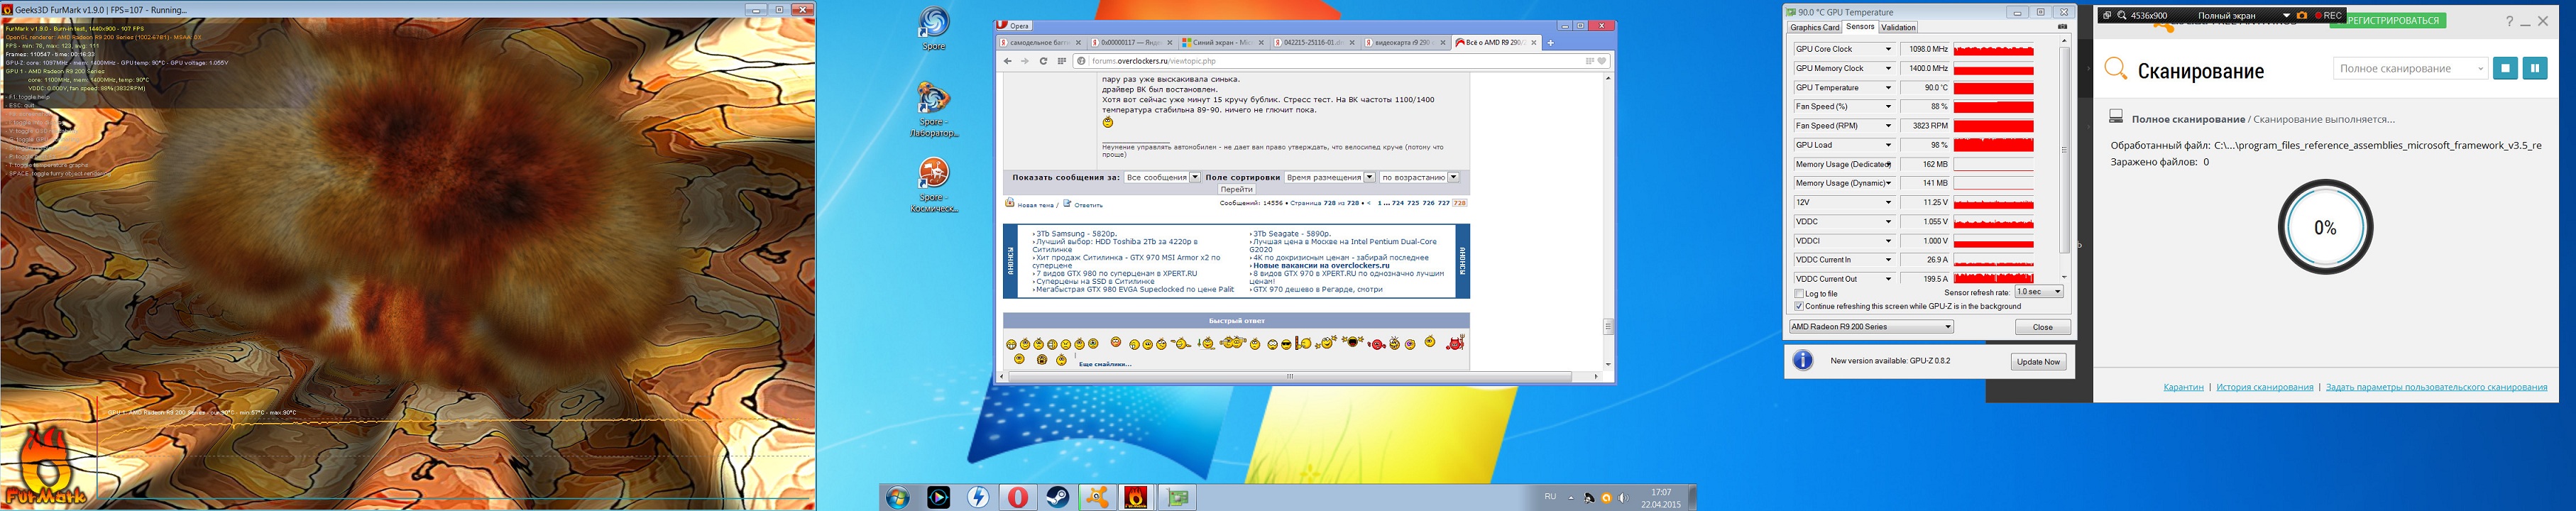
Task: Pause the Avast scan
Action: 2534,68
